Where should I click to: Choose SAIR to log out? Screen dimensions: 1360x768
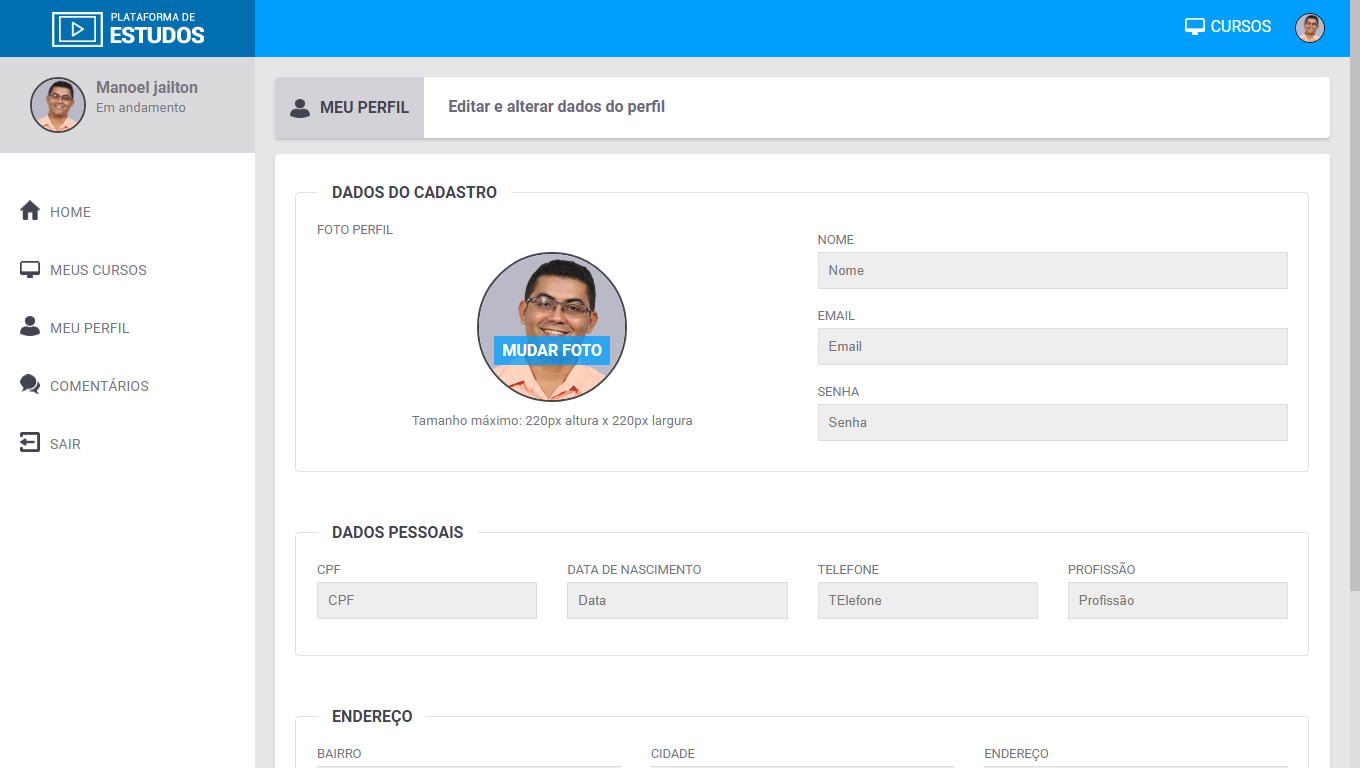(65, 444)
